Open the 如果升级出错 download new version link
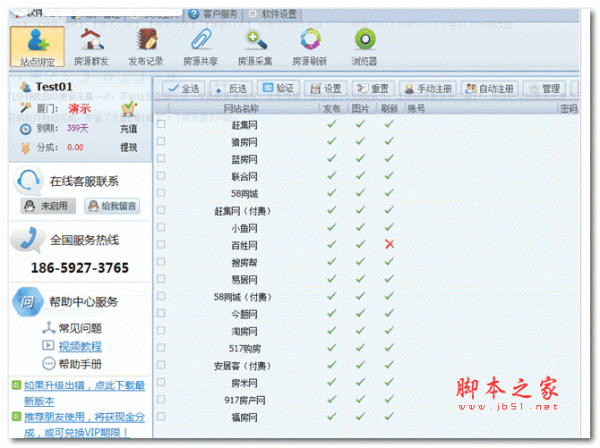Image resolution: width=600 pixels, height=448 pixels. [x=84, y=393]
